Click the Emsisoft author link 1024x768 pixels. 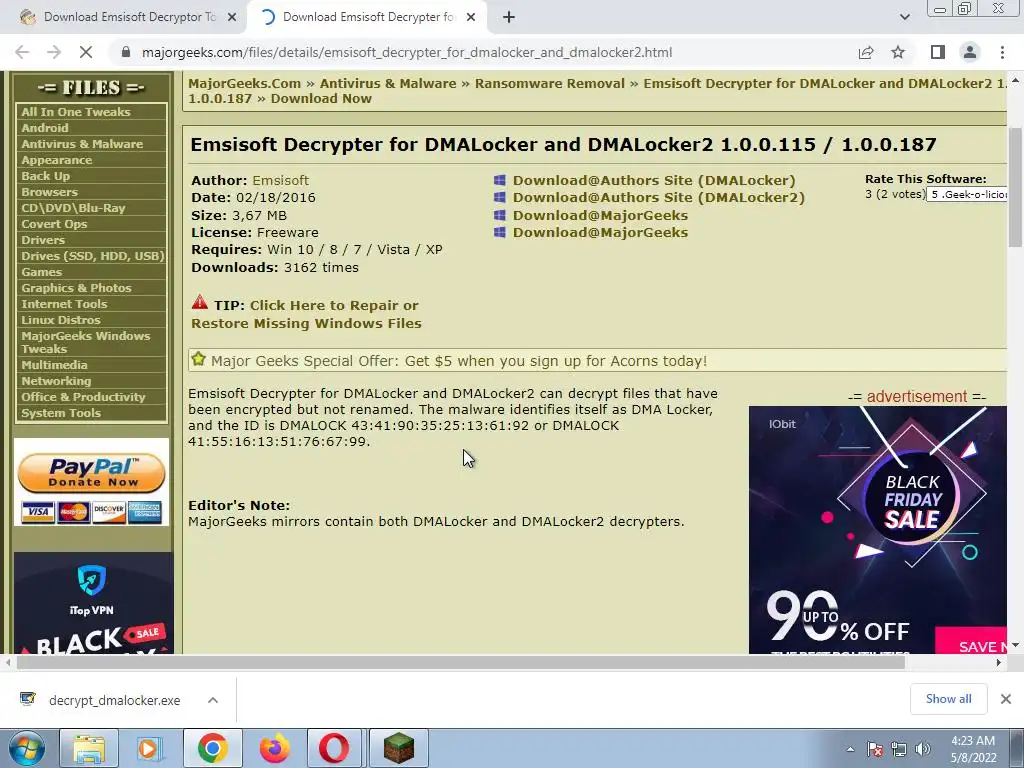(x=280, y=180)
